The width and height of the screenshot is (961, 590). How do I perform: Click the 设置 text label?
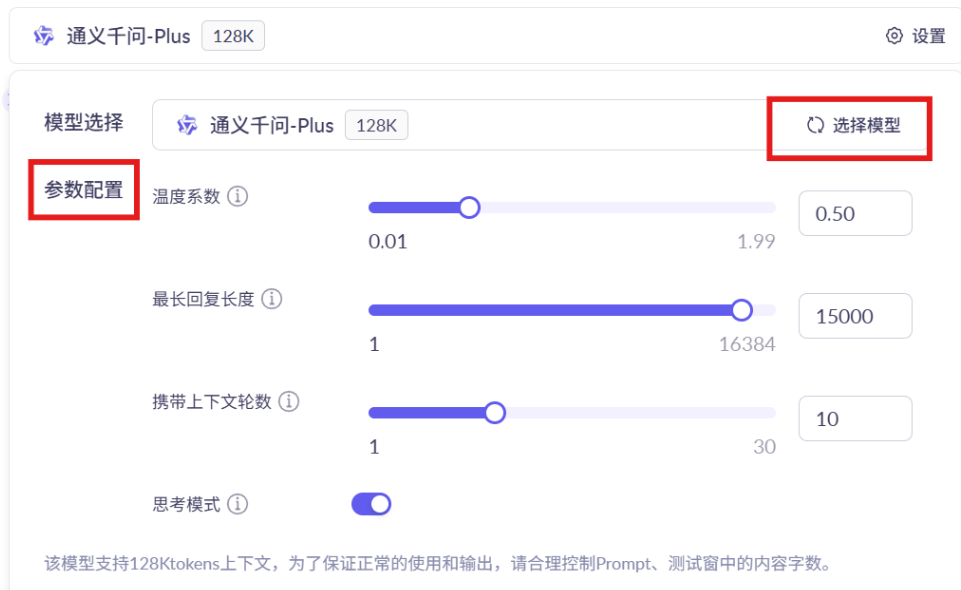coord(929,36)
